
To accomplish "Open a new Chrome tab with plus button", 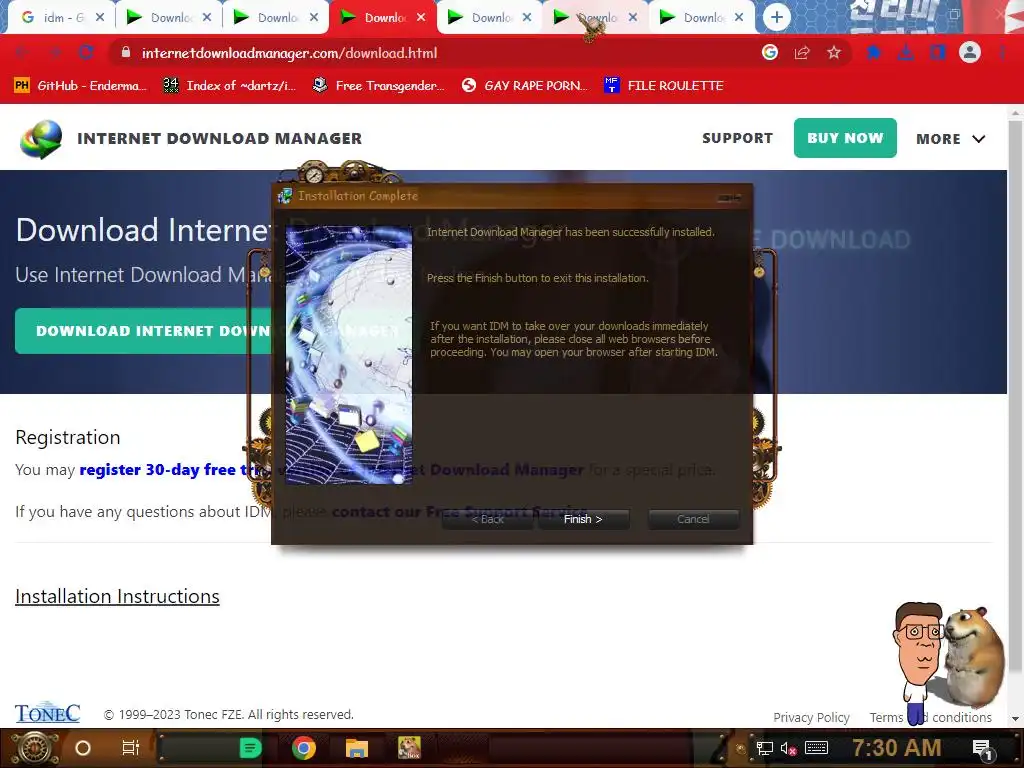I will pos(776,18).
